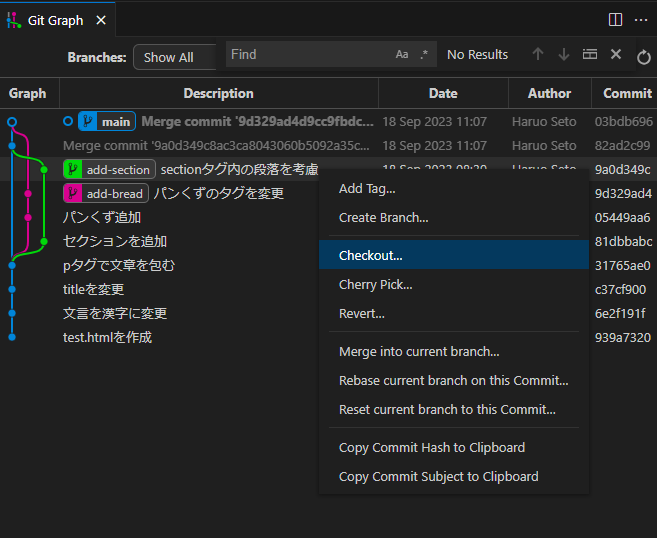Screen dimensions: 657x538
Task: Click the Author column header
Action: coord(549,93)
